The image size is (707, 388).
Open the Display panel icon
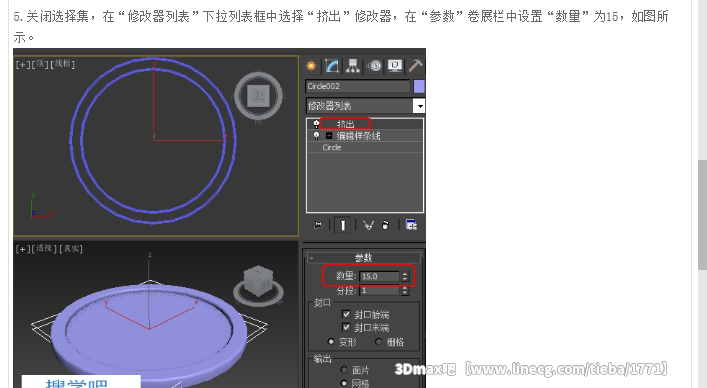[x=395, y=66]
